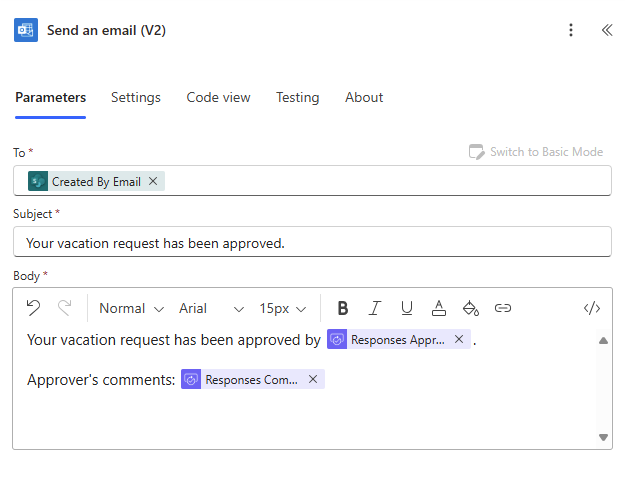
Task: Remove the Created By Email token
Action: point(153,181)
